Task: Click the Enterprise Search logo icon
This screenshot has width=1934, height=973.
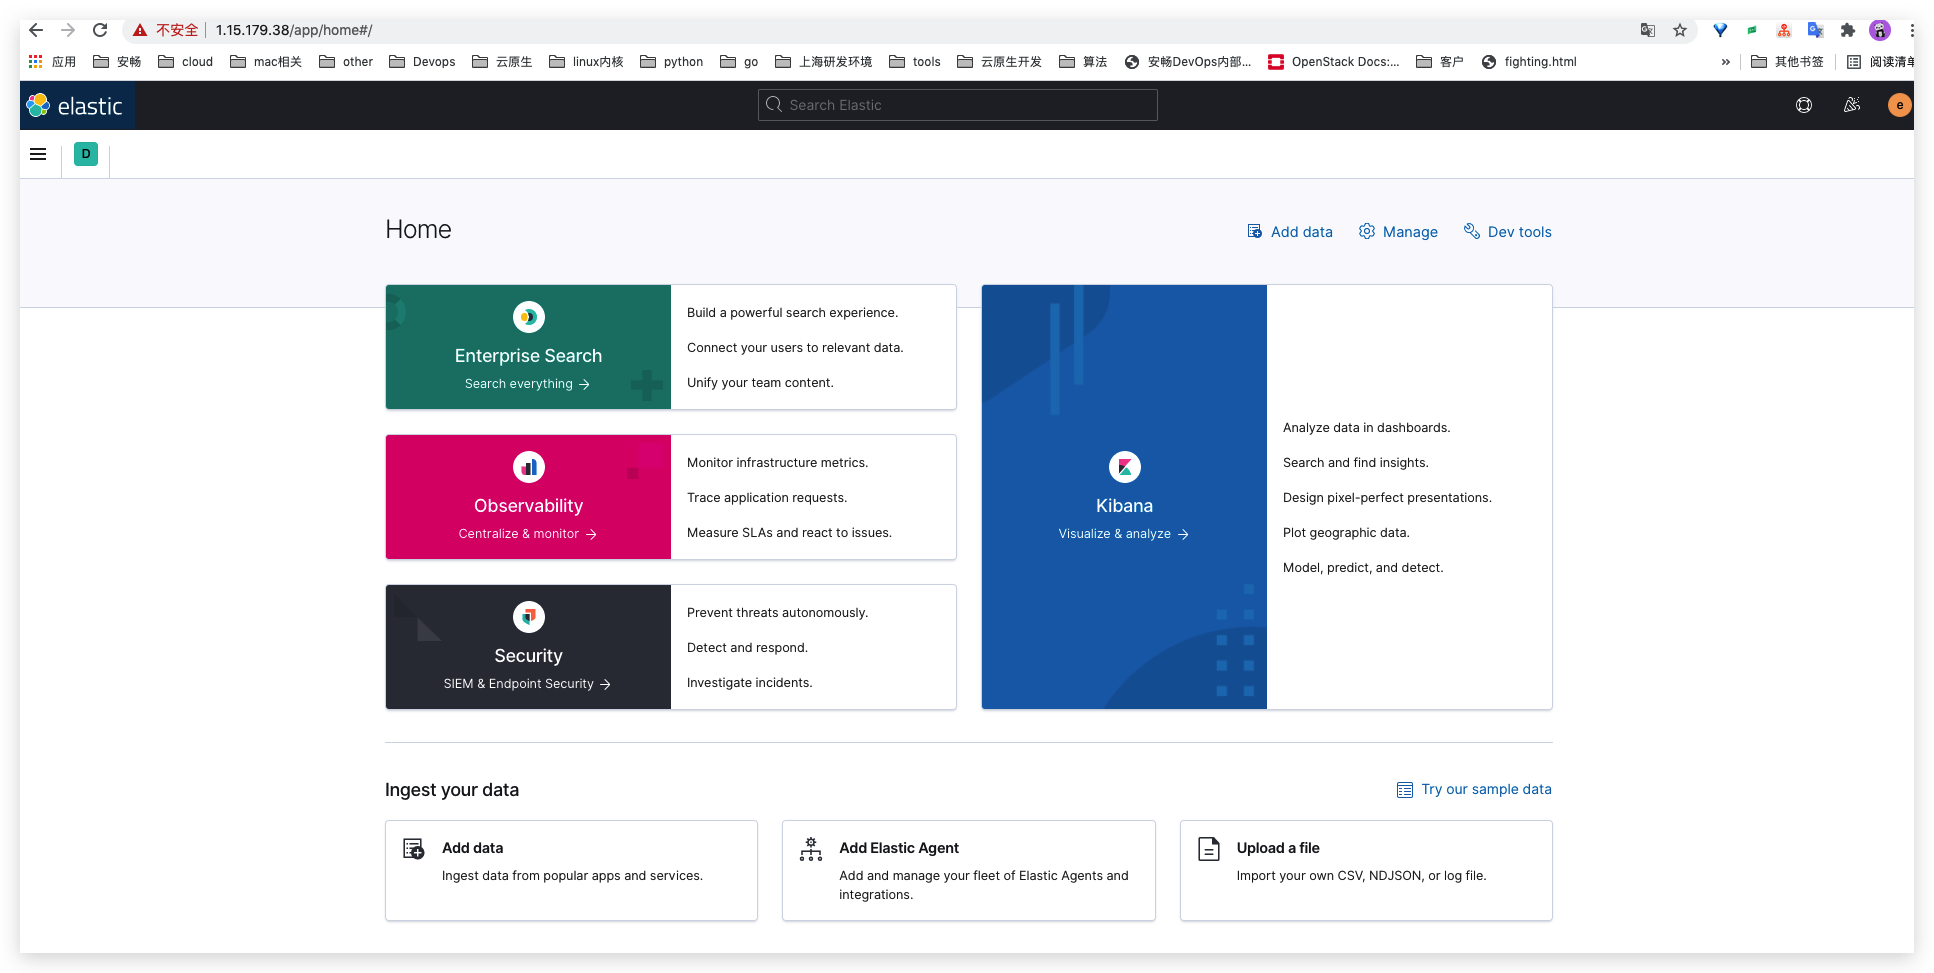Action: [528, 317]
